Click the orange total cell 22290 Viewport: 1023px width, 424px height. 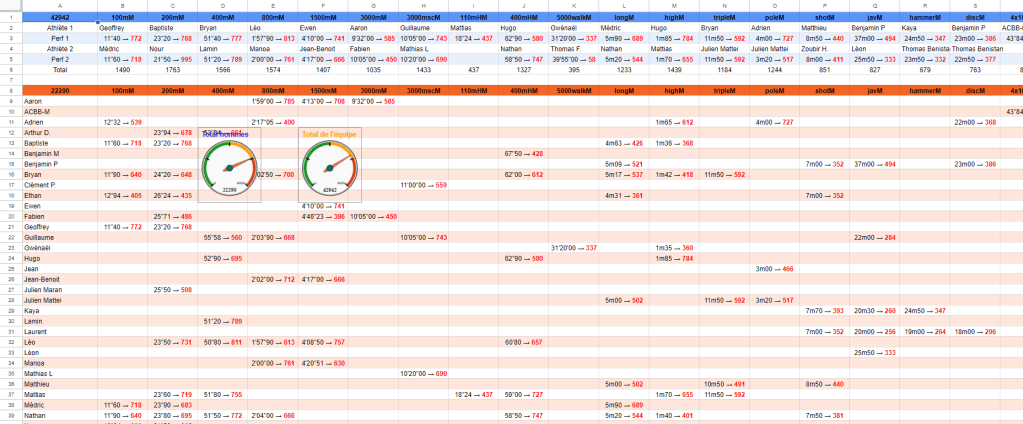(x=59, y=91)
